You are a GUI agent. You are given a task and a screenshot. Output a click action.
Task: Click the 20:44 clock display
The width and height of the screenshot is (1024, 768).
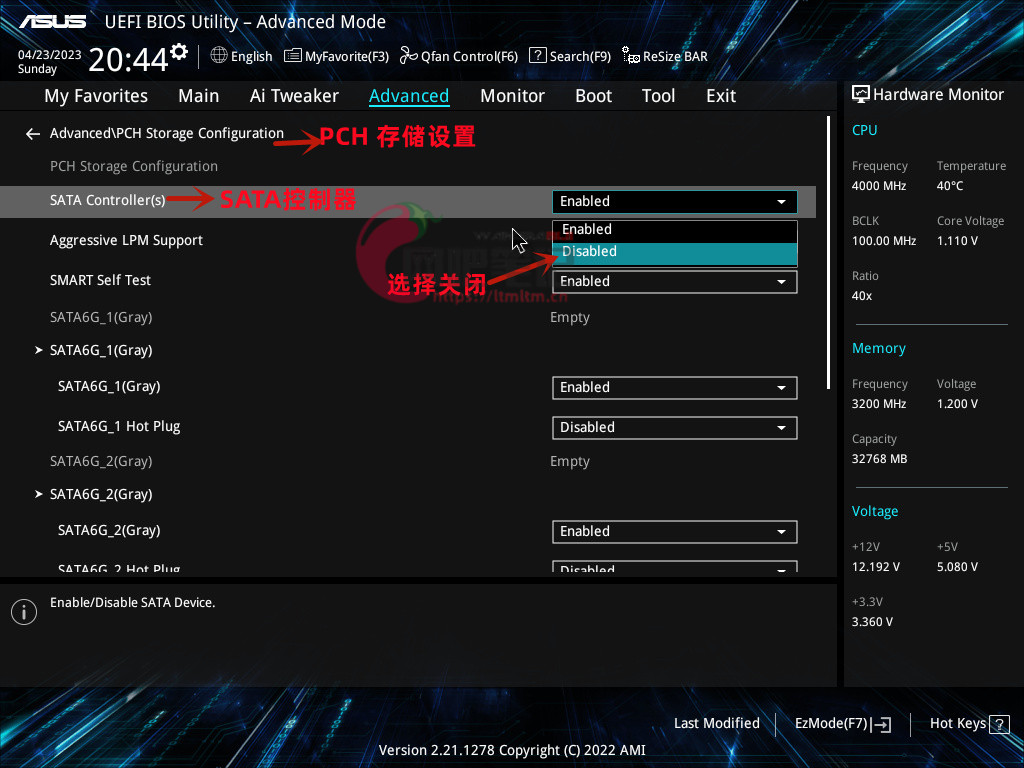pos(129,59)
